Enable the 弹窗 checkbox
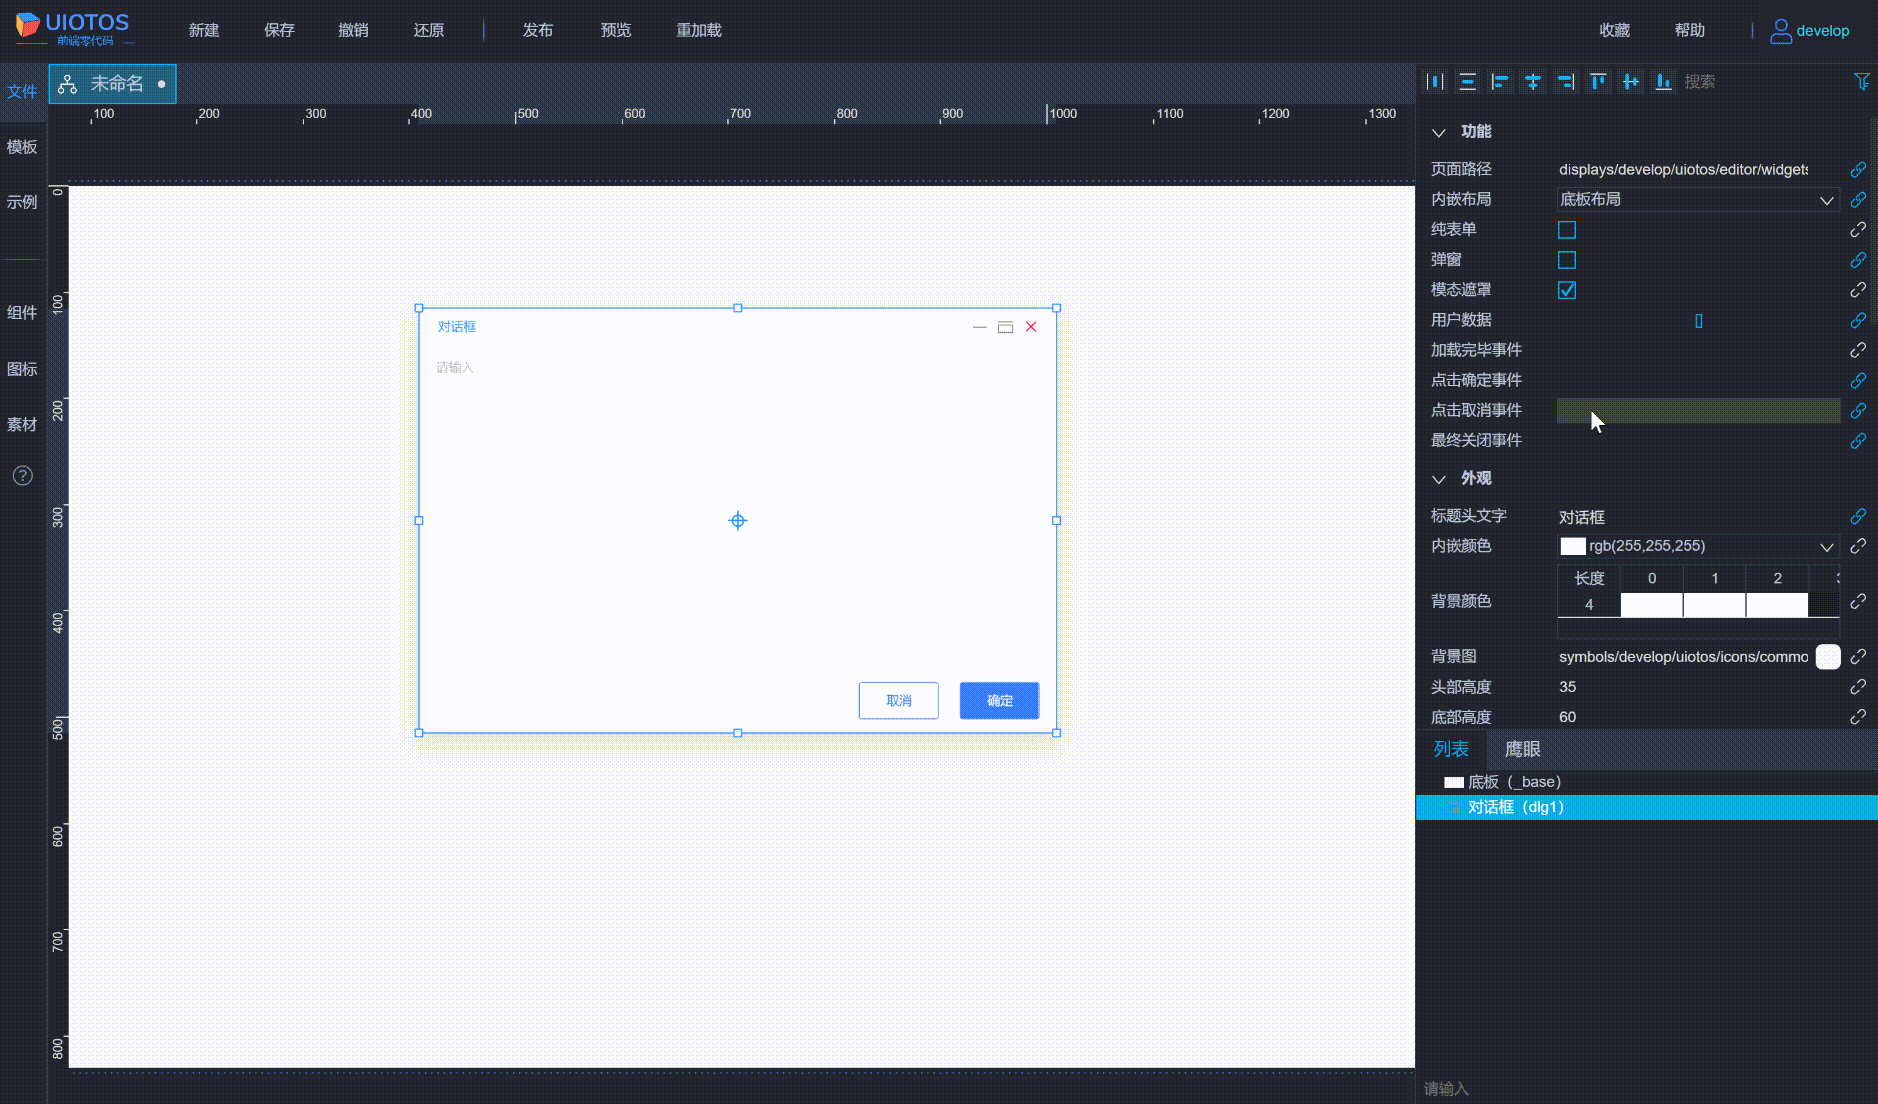Image resolution: width=1878 pixels, height=1104 pixels. click(x=1567, y=260)
